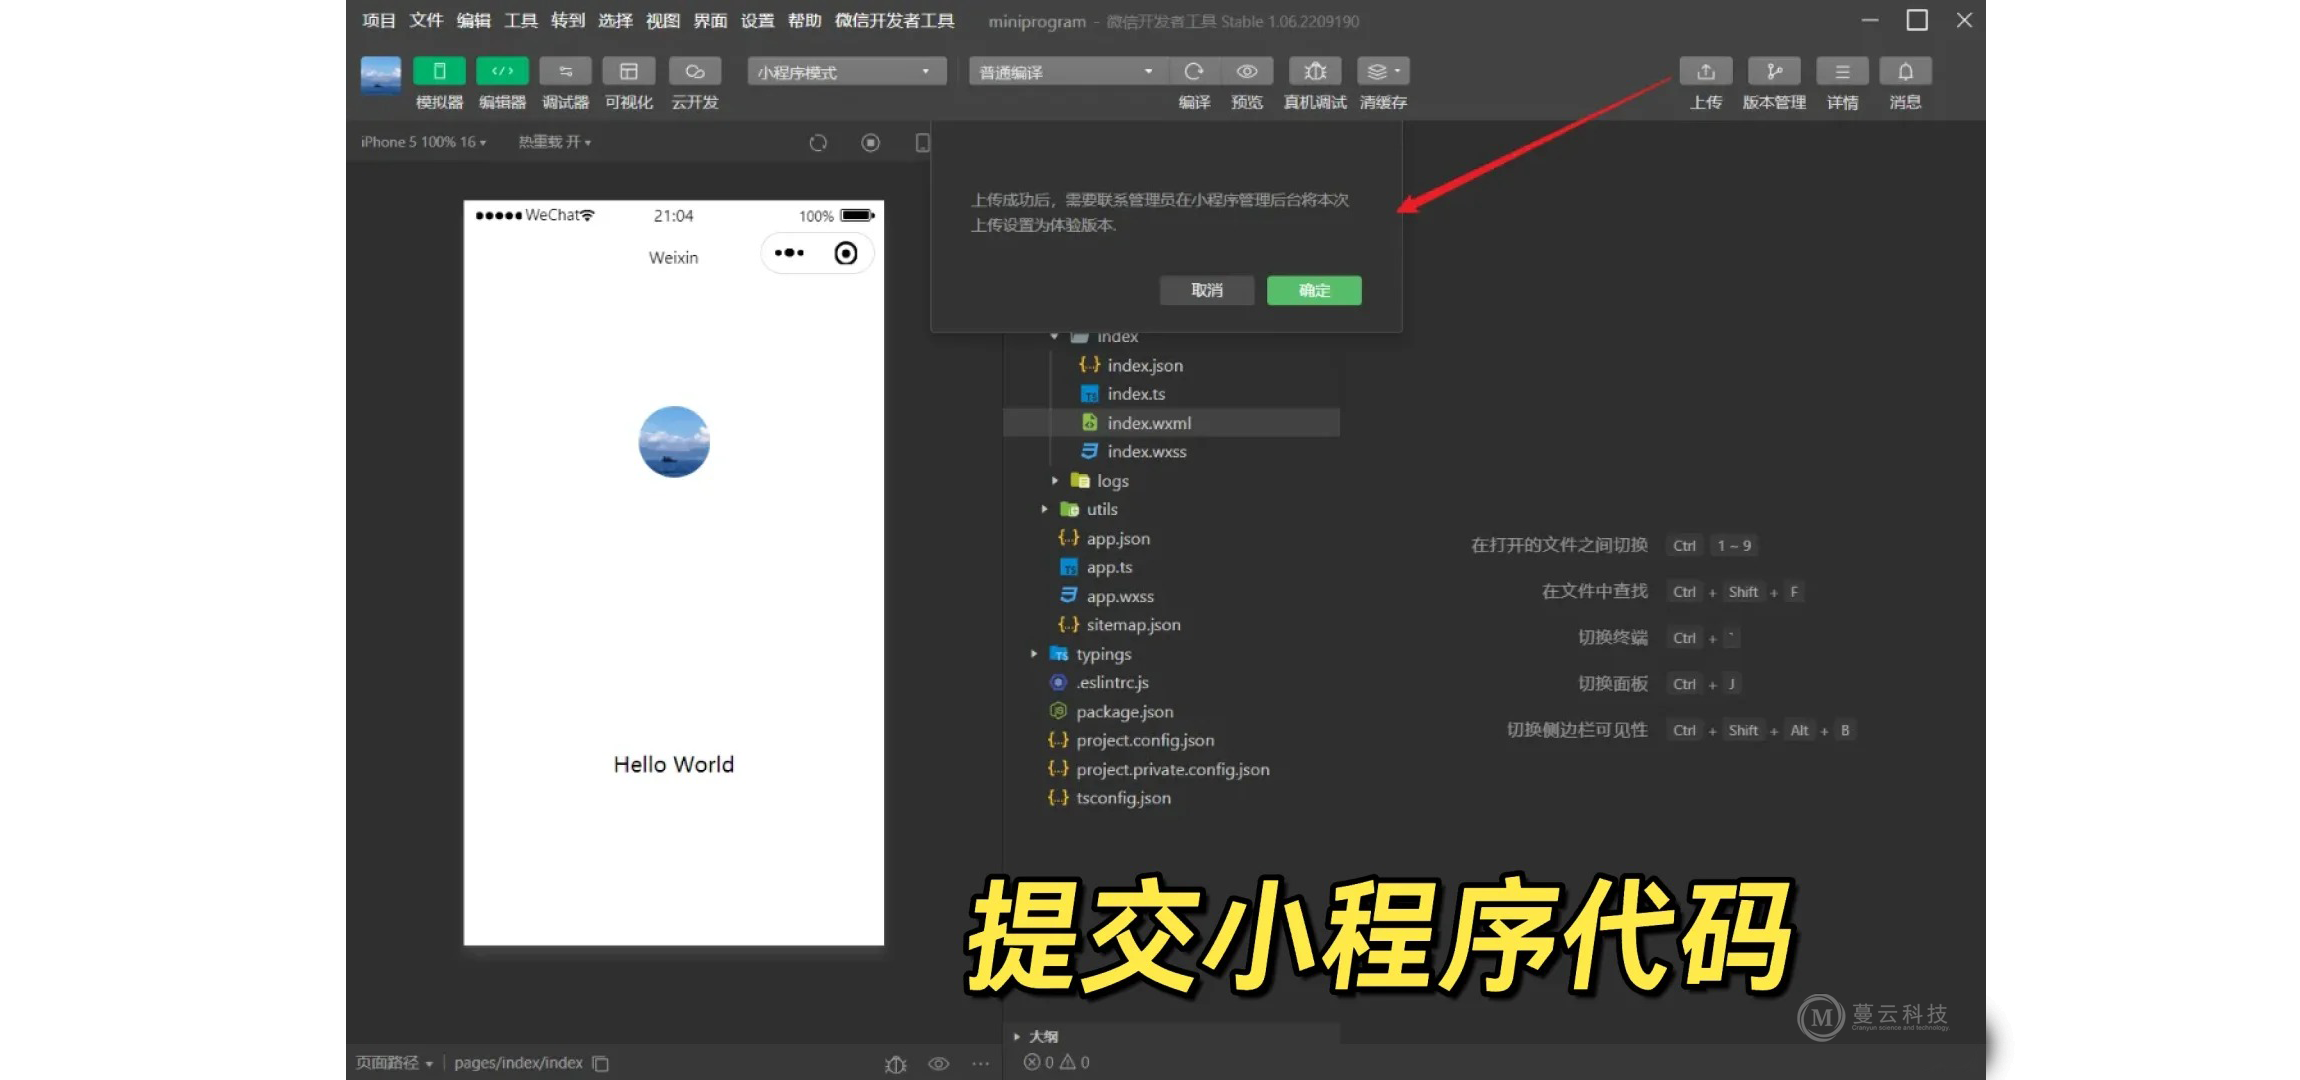Click 确定 to confirm the upload
The image size is (2300, 1080).
(x=1314, y=290)
